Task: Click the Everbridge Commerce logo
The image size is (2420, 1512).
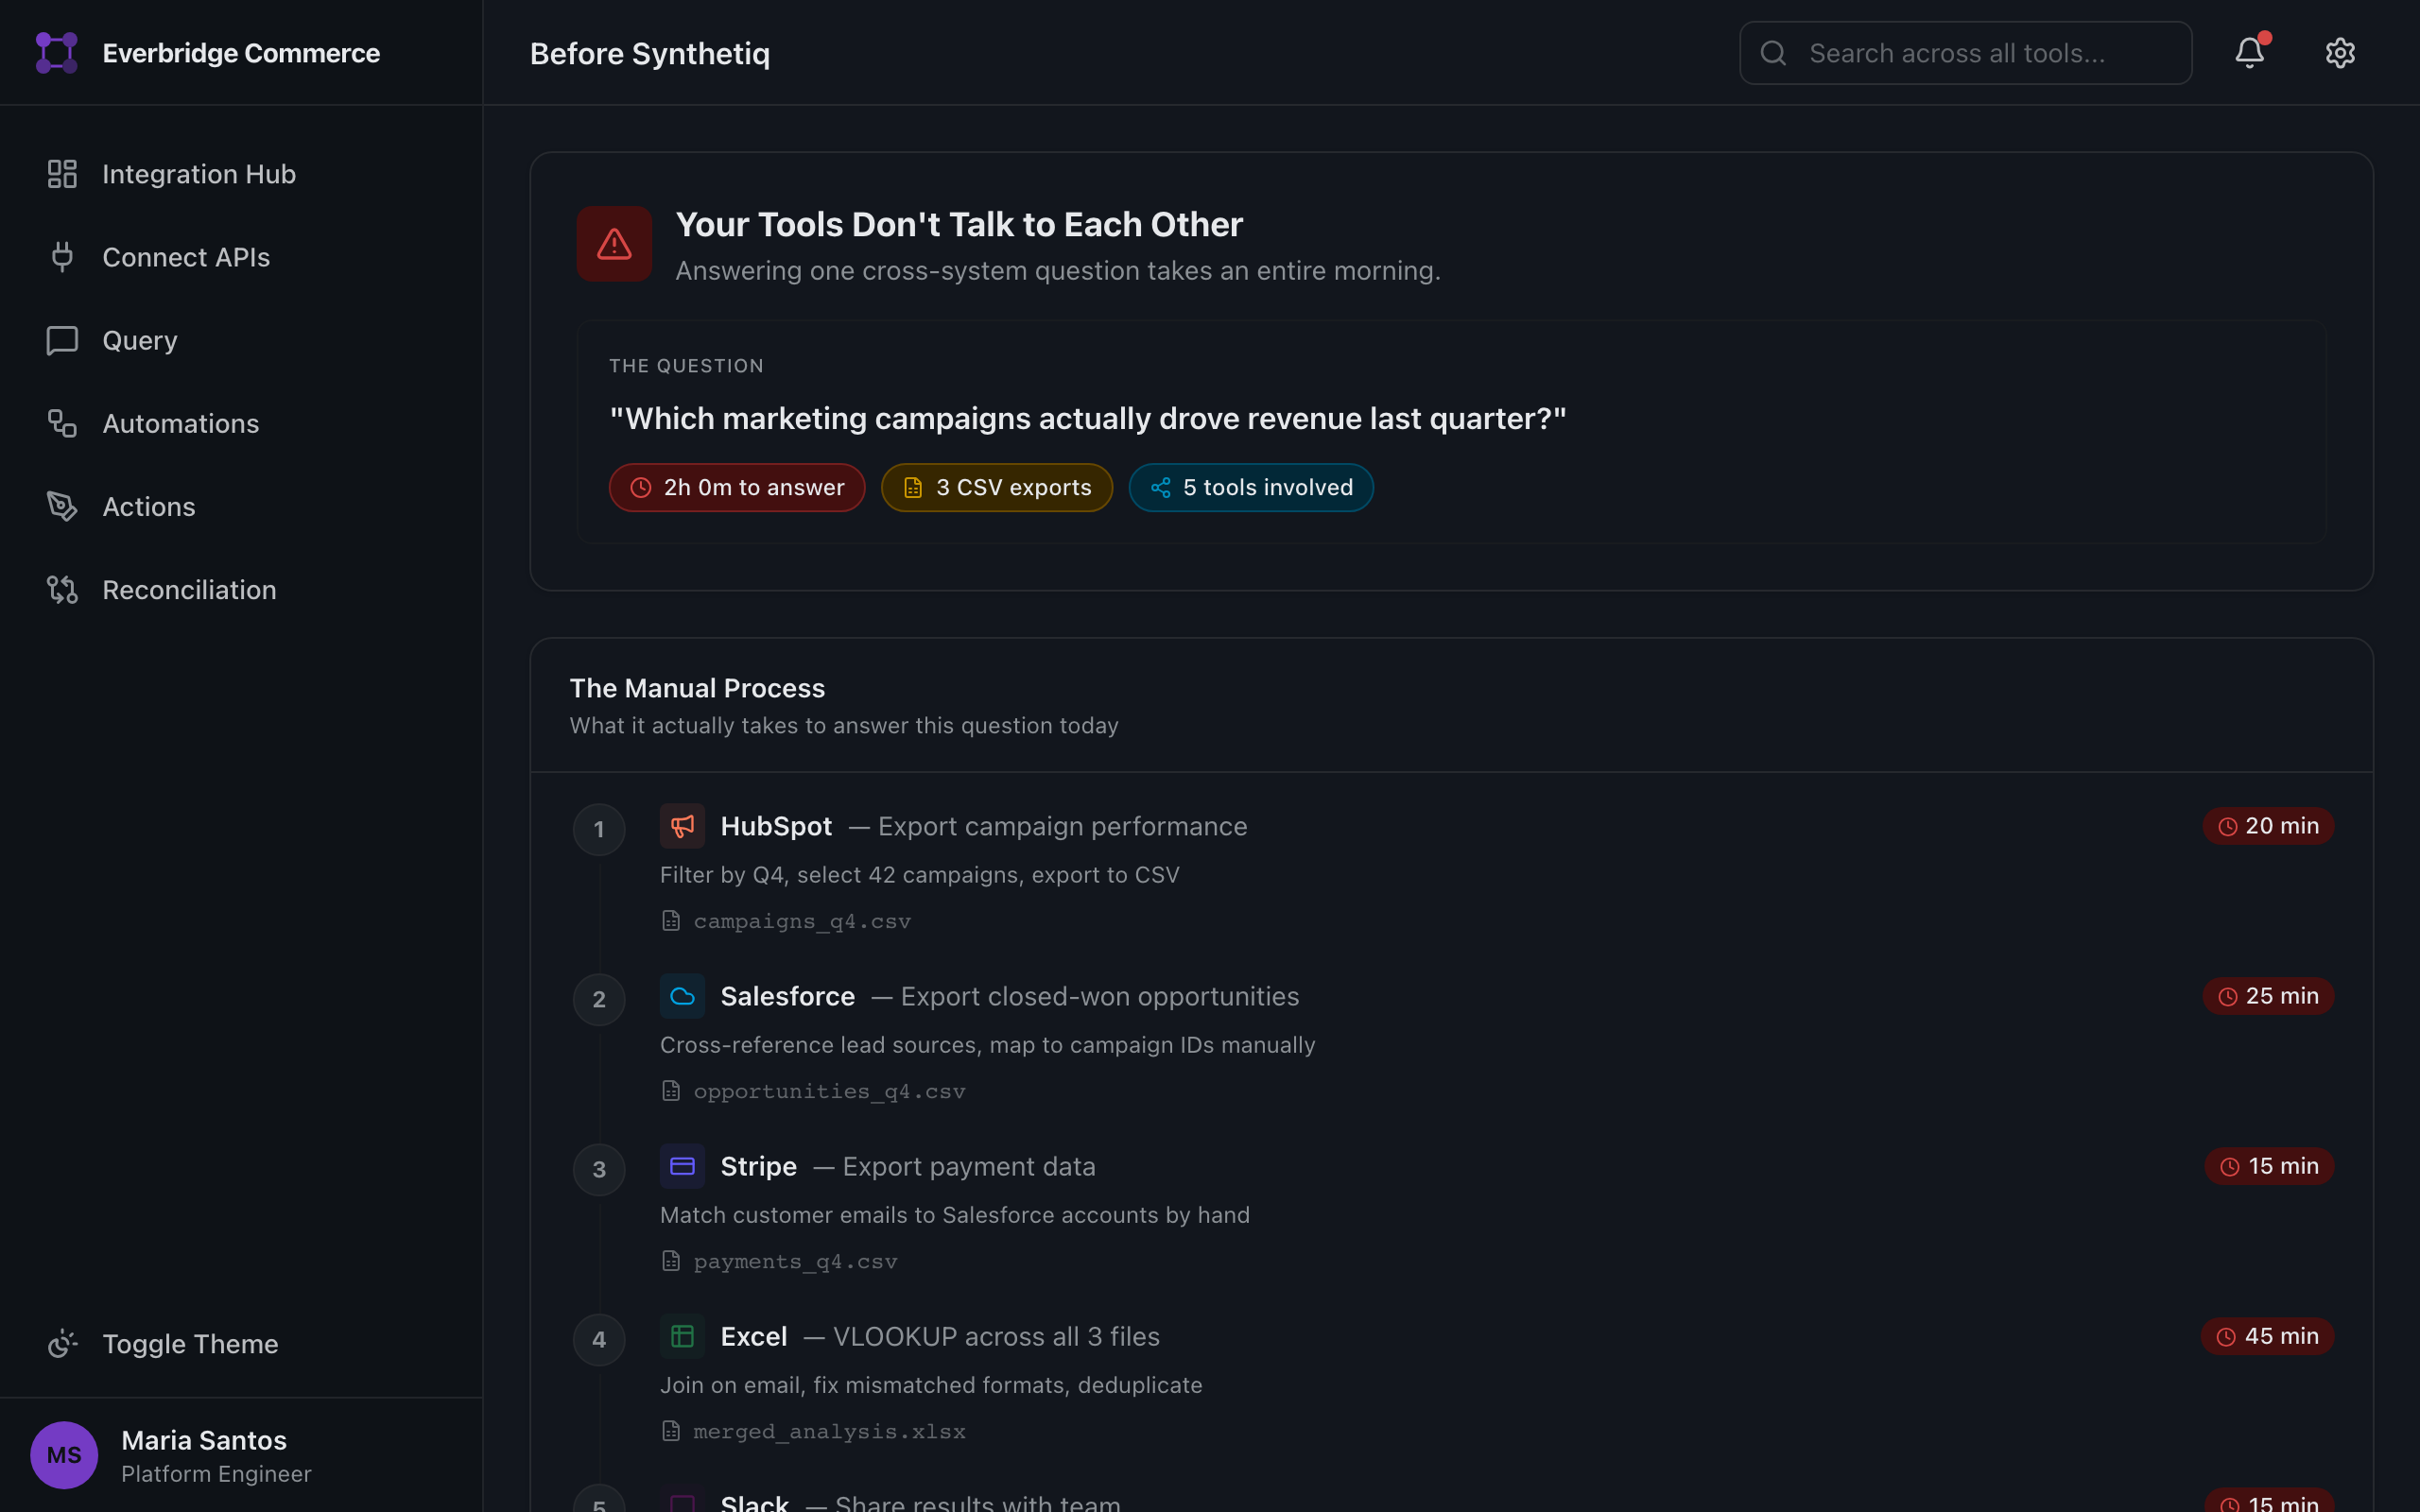Action: [57, 52]
